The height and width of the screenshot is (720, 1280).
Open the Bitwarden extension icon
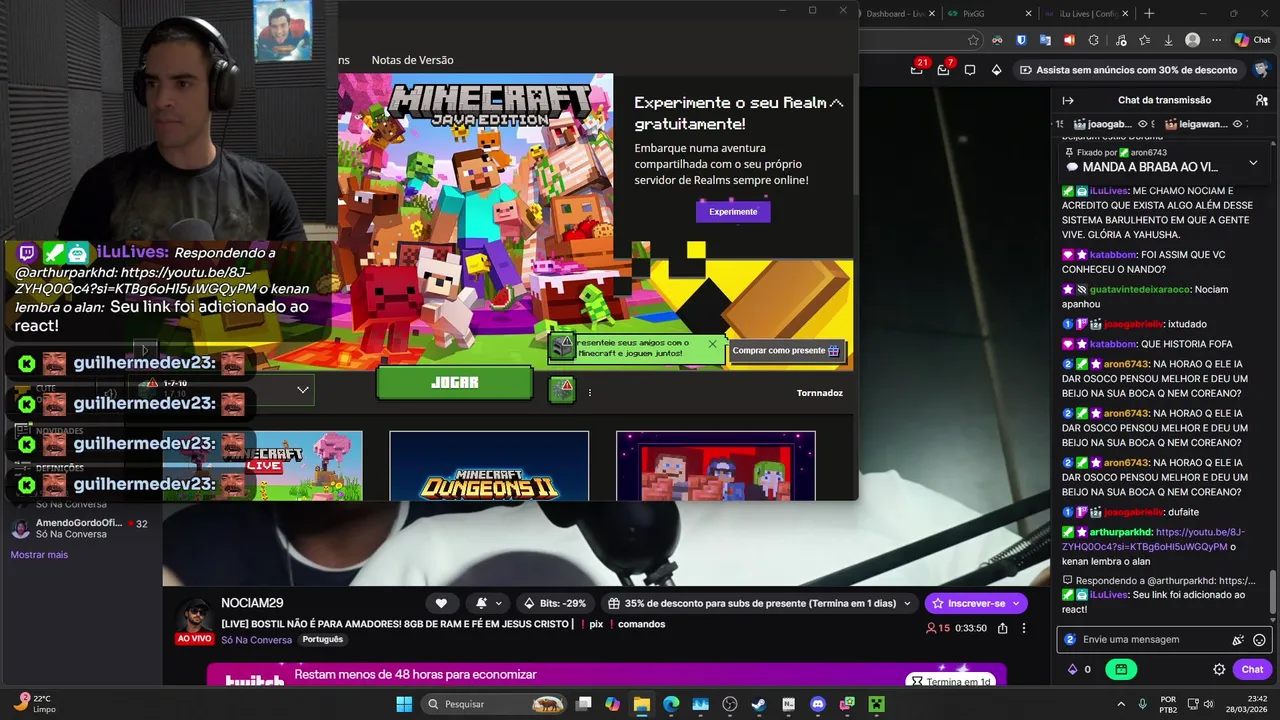[1021, 40]
